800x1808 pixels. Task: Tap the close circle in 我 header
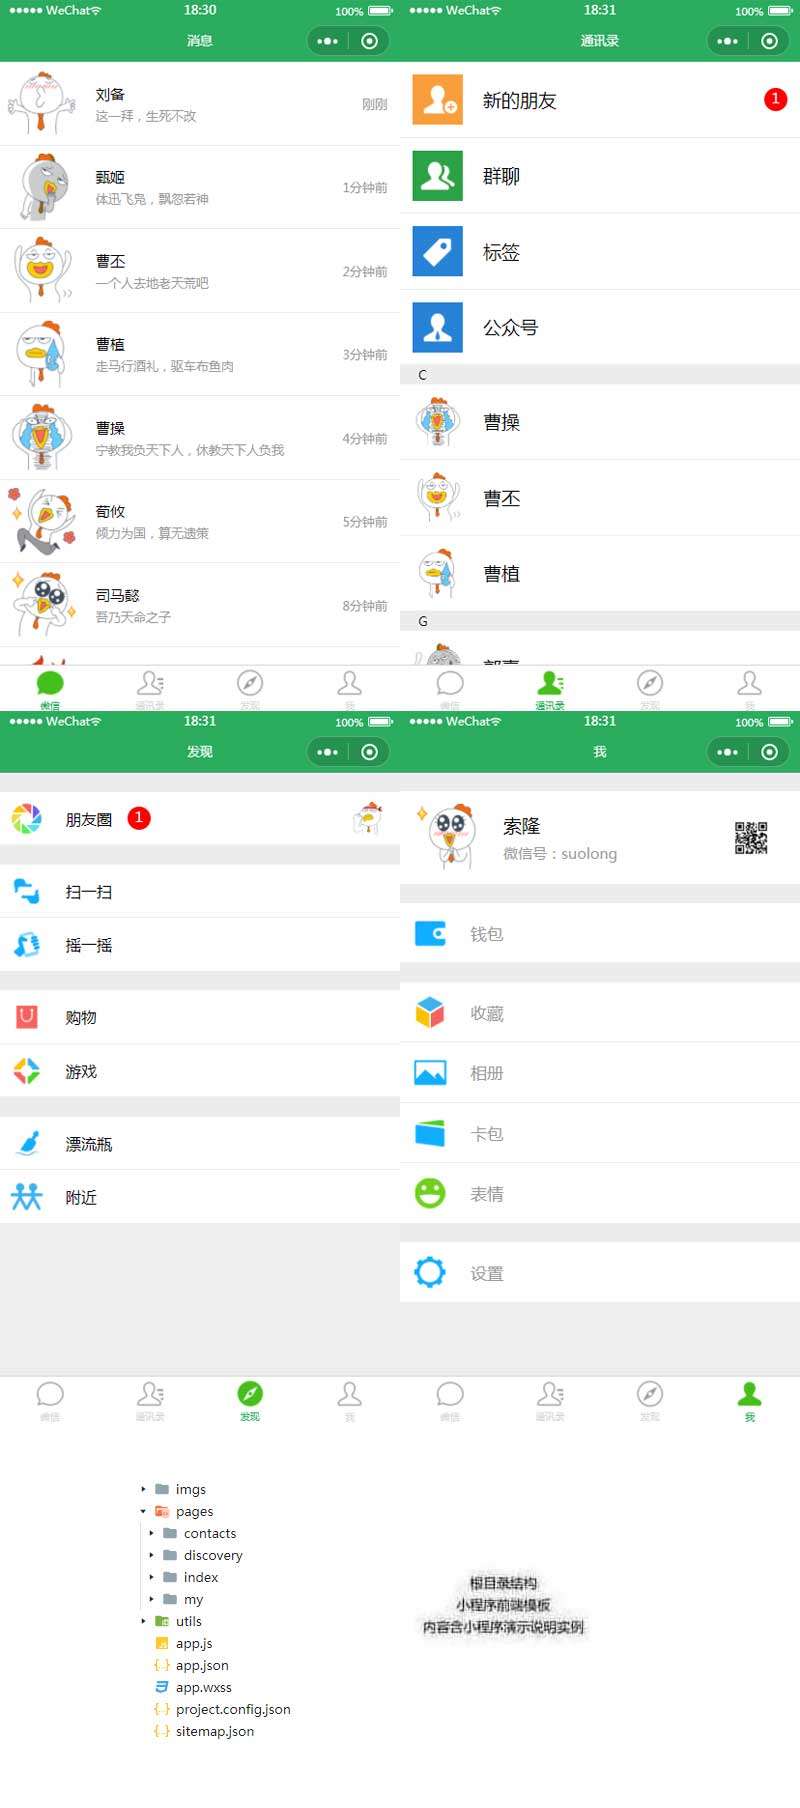pyautogui.click(x=769, y=752)
